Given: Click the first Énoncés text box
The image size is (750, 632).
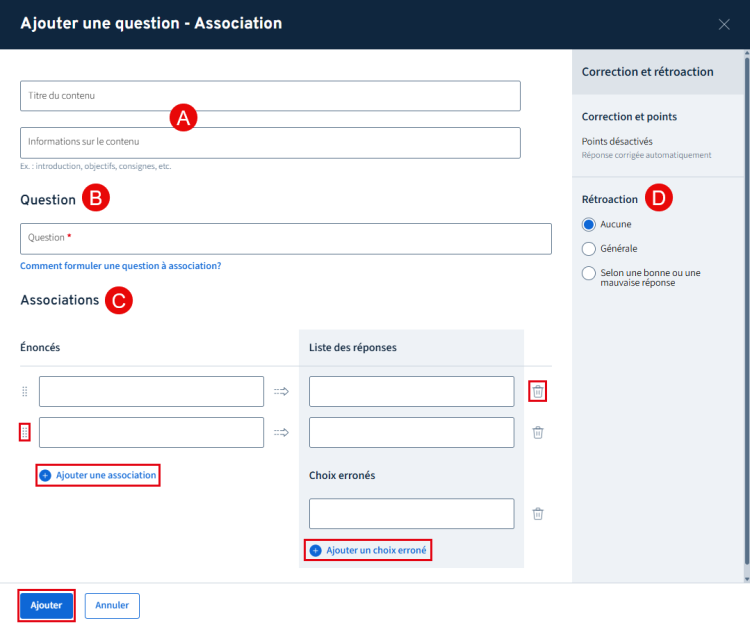Looking at the screenshot, I should pyautogui.click(x=151, y=392).
